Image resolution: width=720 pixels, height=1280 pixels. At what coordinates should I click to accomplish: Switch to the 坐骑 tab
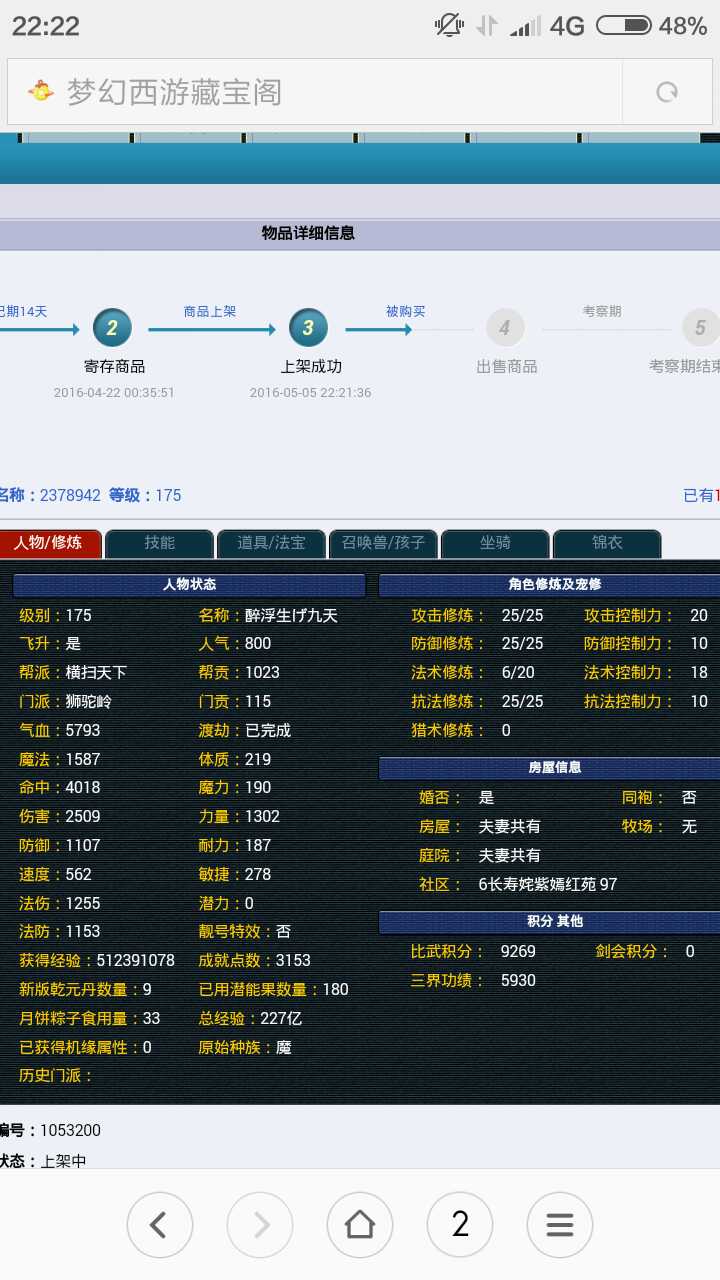pos(495,543)
